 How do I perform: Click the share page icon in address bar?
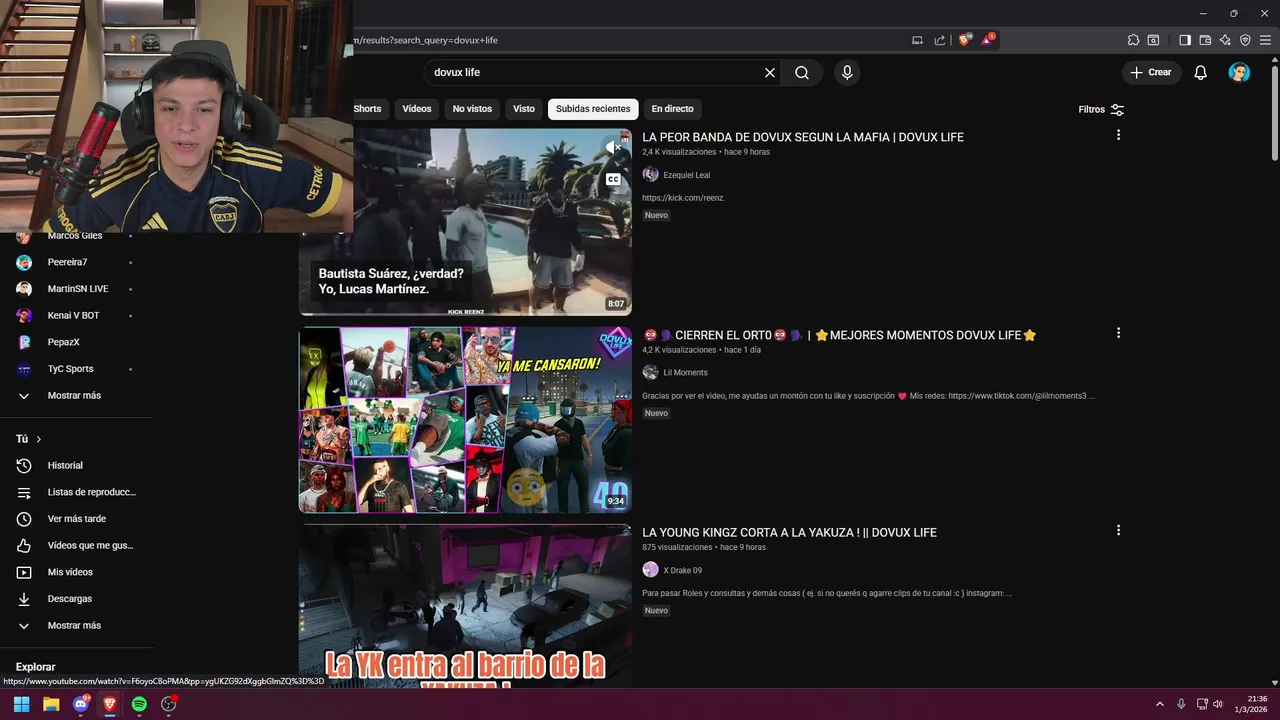click(940, 40)
